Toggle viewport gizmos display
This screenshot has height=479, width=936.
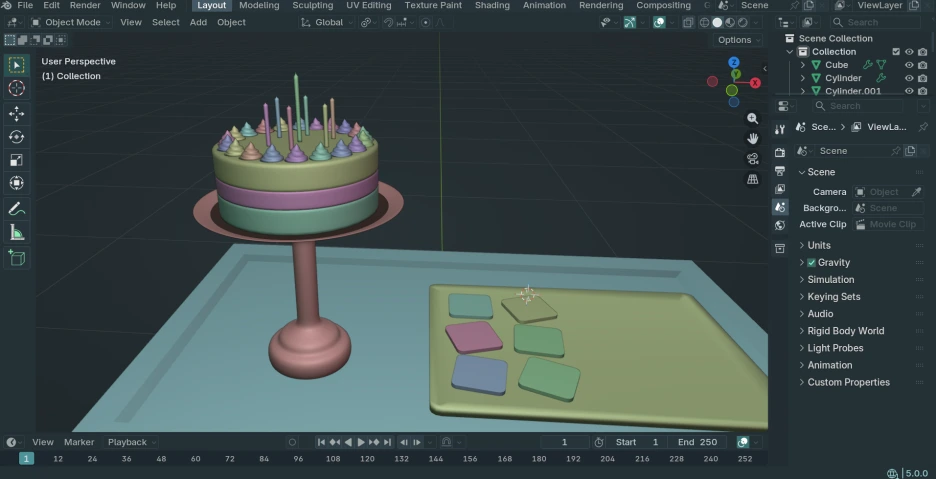[x=630, y=23]
